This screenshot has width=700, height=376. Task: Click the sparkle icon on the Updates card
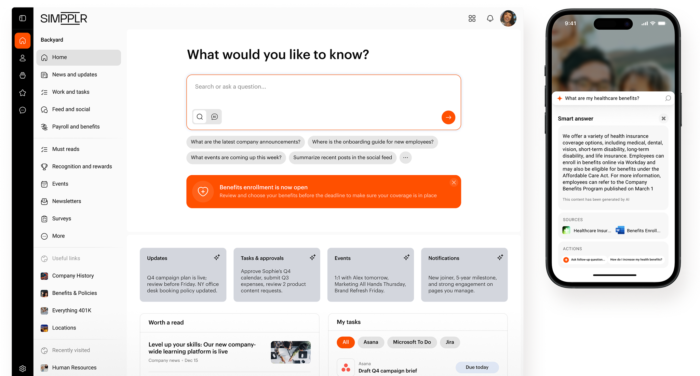coord(217,257)
